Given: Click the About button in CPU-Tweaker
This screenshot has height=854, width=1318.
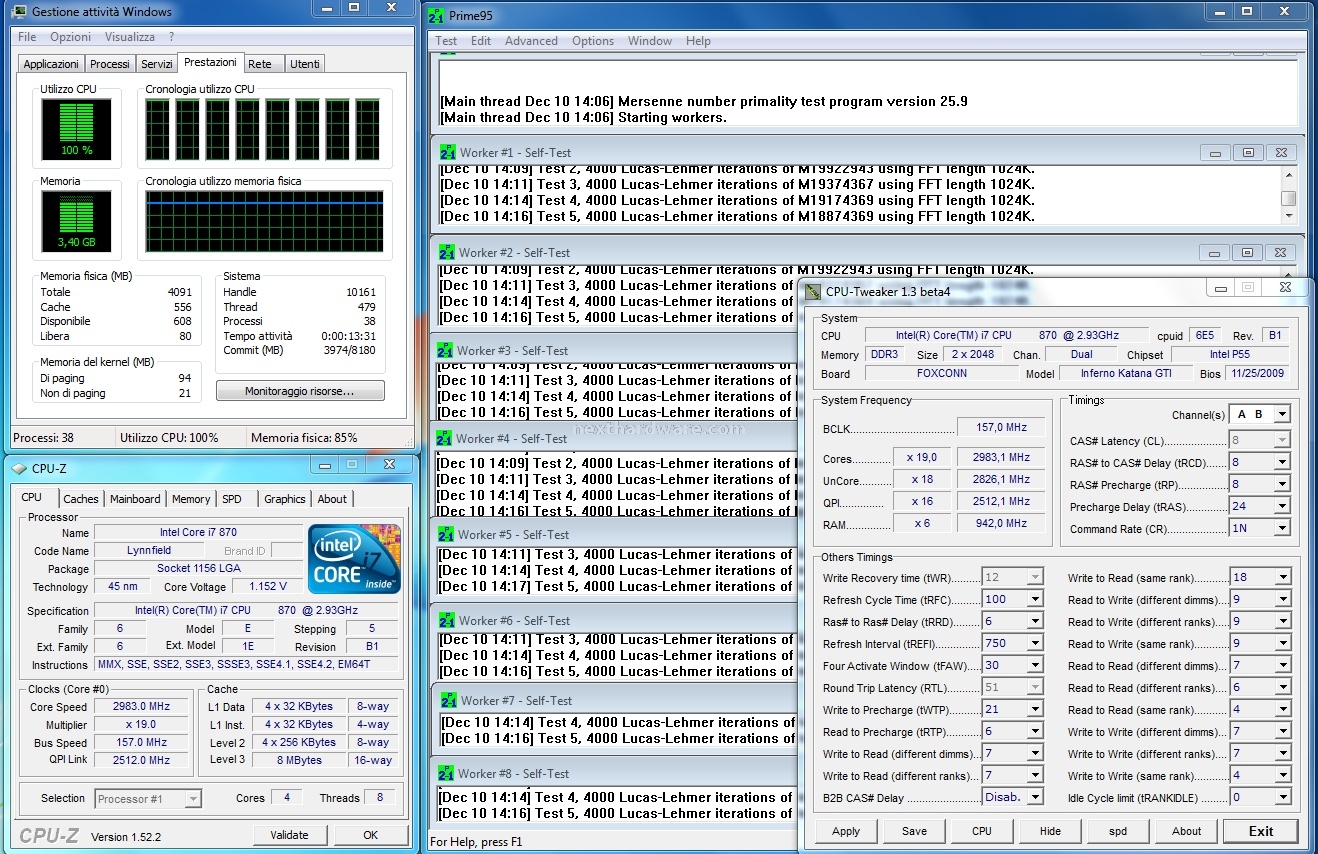Looking at the screenshot, I should (1187, 831).
